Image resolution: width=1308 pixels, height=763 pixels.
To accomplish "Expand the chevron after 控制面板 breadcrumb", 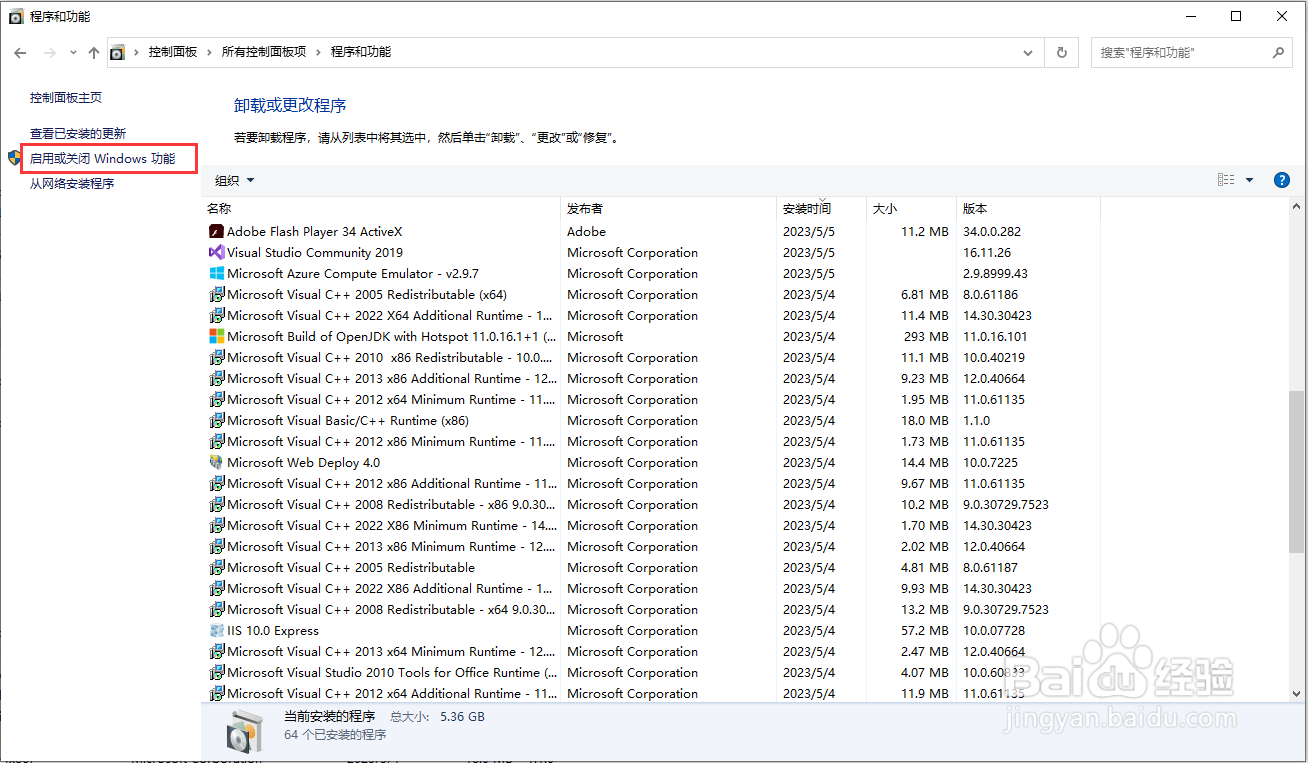I will coord(210,52).
